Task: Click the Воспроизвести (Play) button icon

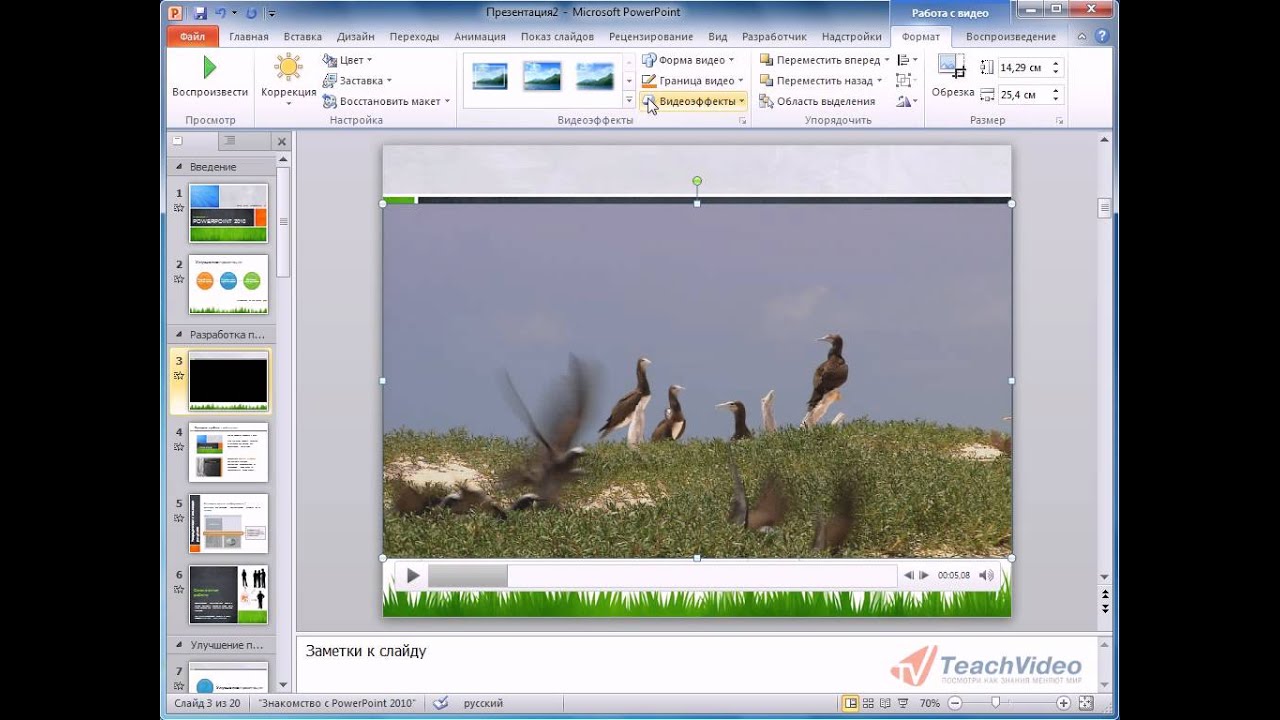Action: (x=210, y=66)
